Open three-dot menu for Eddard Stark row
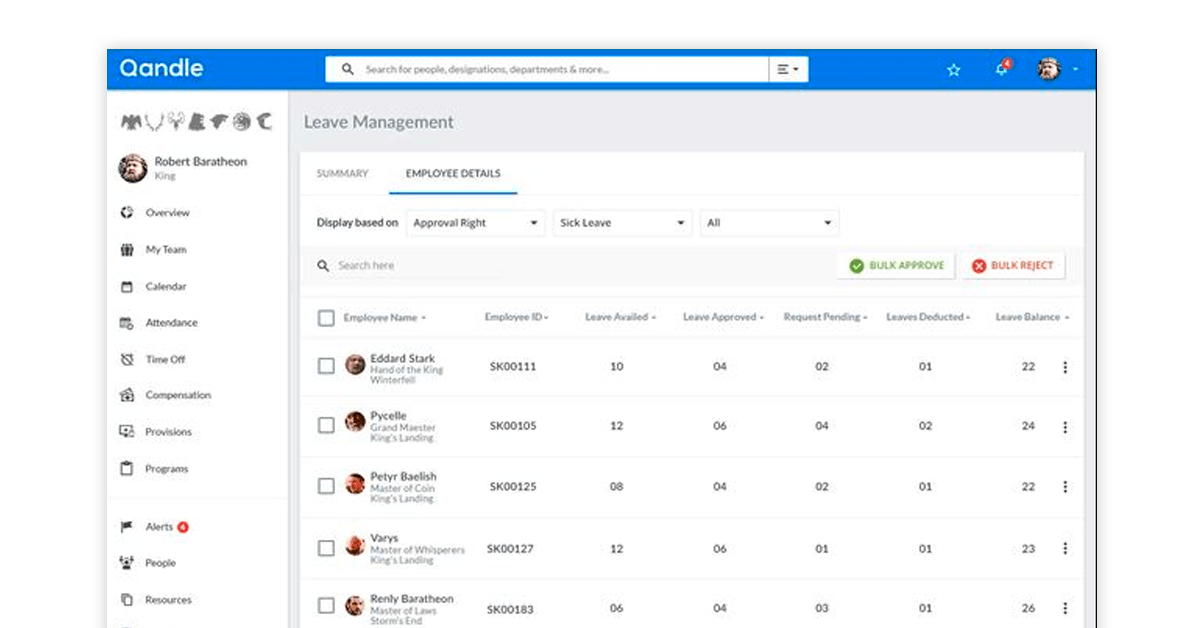Screen dimensions: 1200x628 click(x=1065, y=367)
